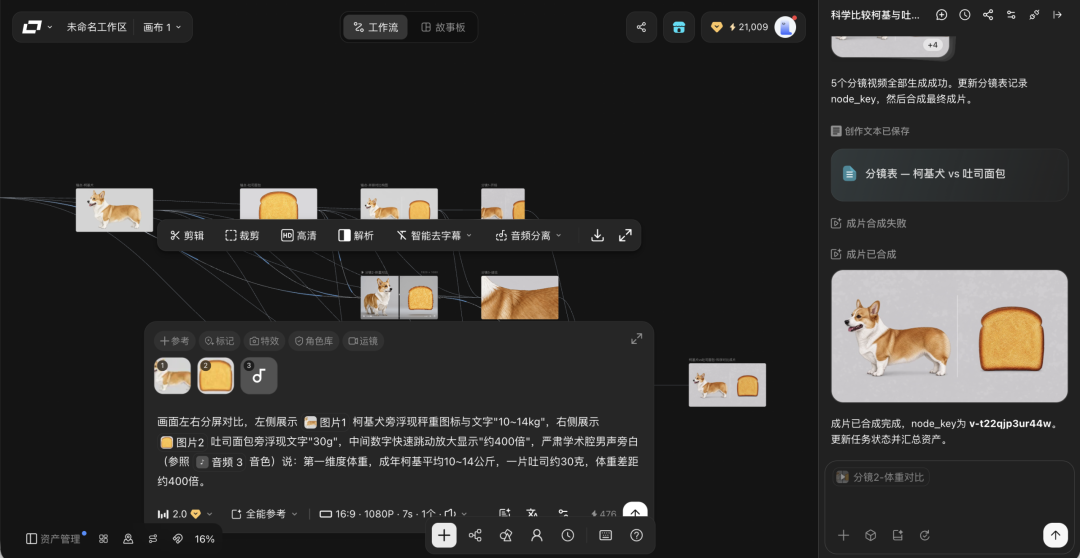Viewport: 1080px width, 558px height.
Task: Click the 解析 analyze option
Action: pos(355,236)
